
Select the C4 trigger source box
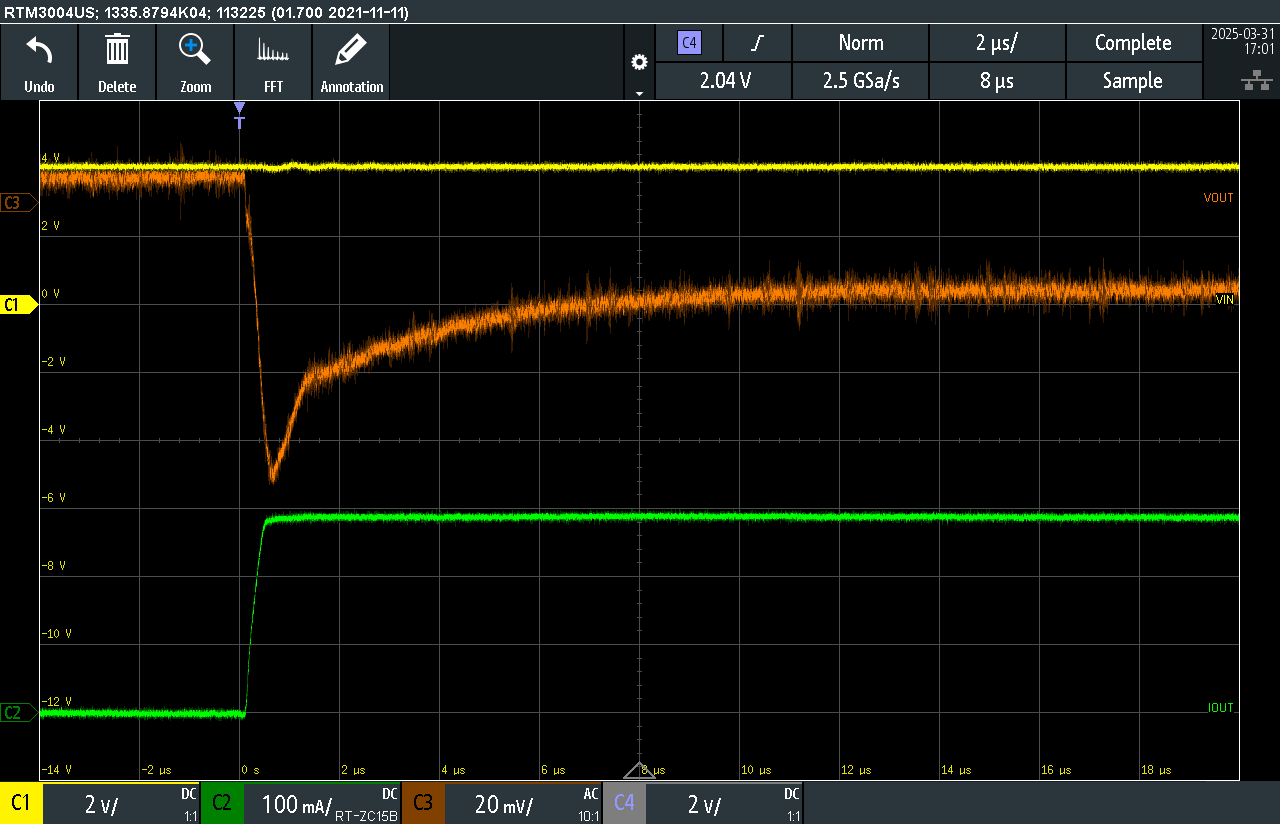688,43
